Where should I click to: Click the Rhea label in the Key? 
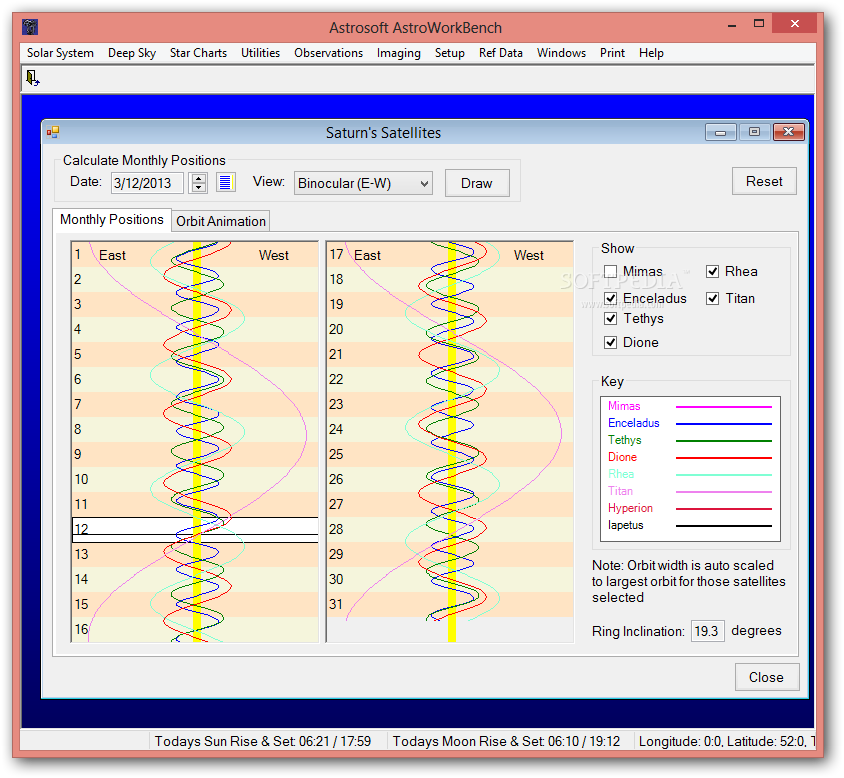(621, 474)
